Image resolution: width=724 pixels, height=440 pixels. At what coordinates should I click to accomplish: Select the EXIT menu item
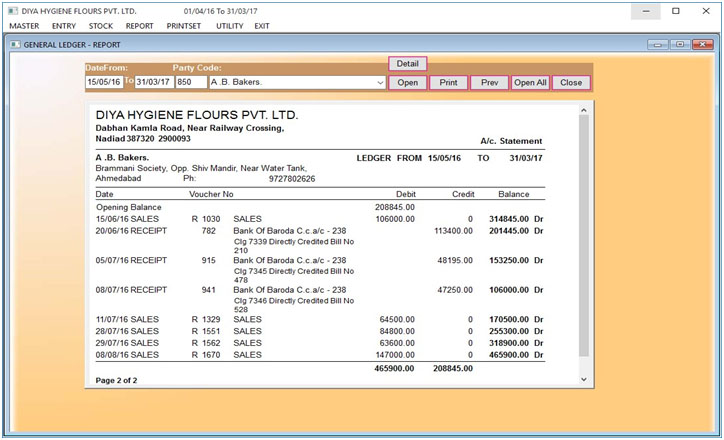pyautogui.click(x=262, y=25)
